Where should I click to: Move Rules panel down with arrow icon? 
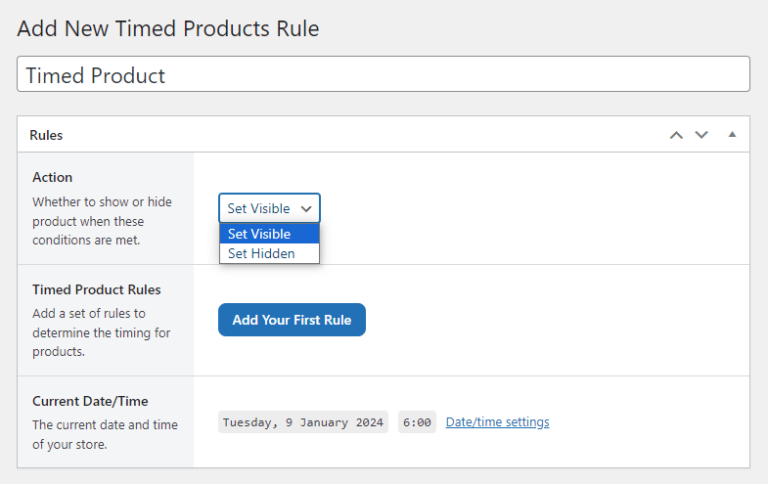tap(701, 135)
